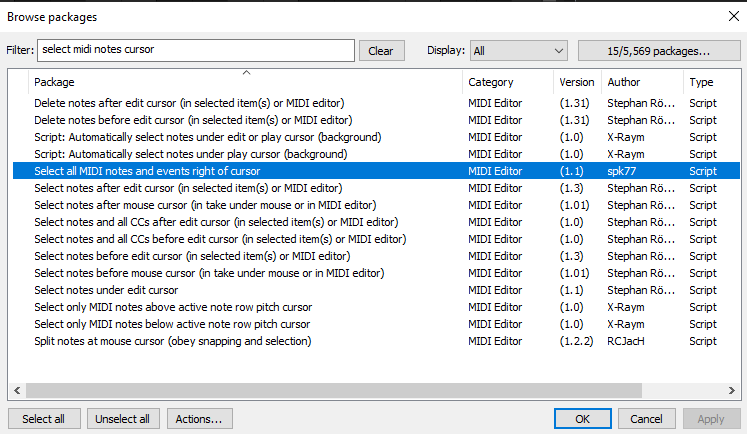Image resolution: width=747 pixels, height=434 pixels.
Task: Click into the Filter text field
Action: point(195,50)
